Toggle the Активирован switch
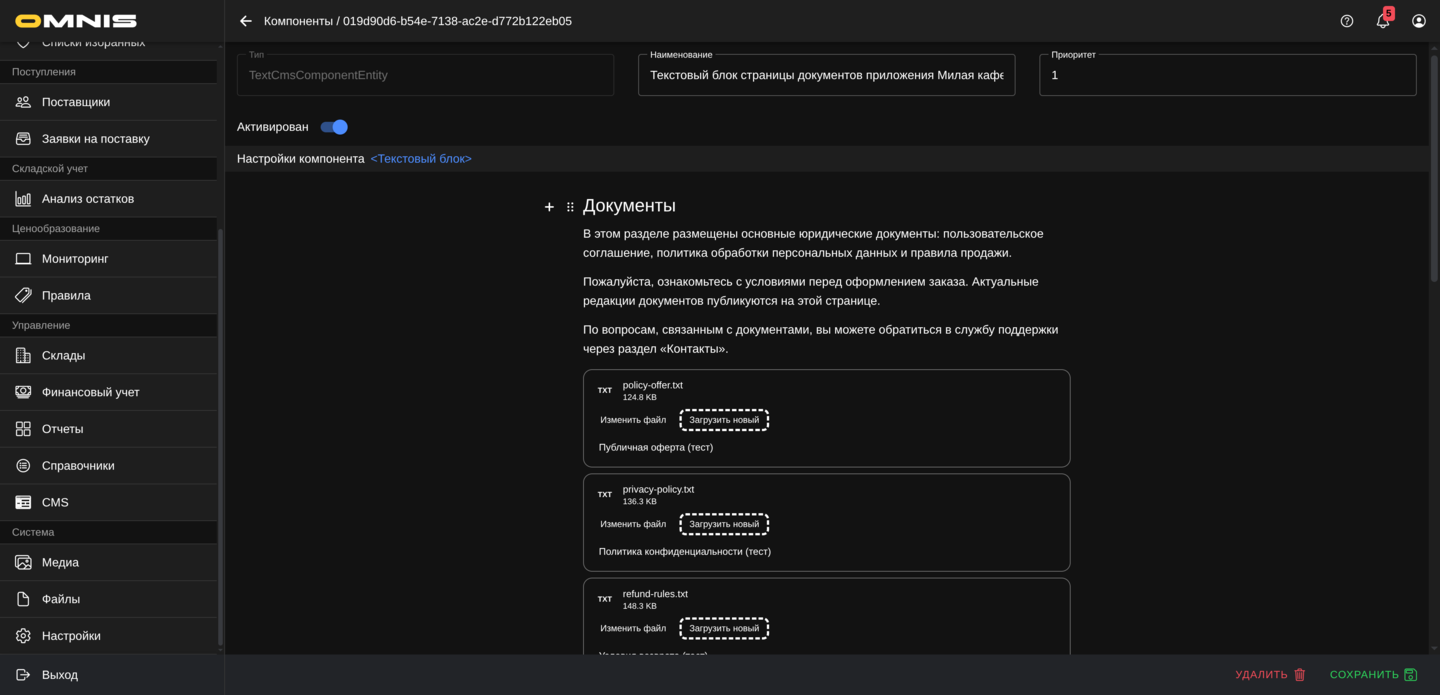Image resolution: width=1440 pixels, height=695 pixels. click(334, 127)
